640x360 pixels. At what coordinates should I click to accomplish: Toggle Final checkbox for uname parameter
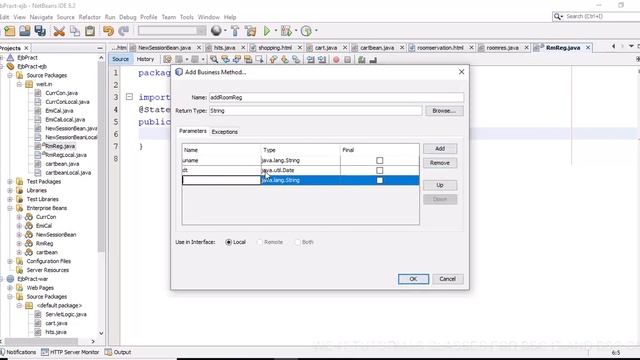point(380,160)
